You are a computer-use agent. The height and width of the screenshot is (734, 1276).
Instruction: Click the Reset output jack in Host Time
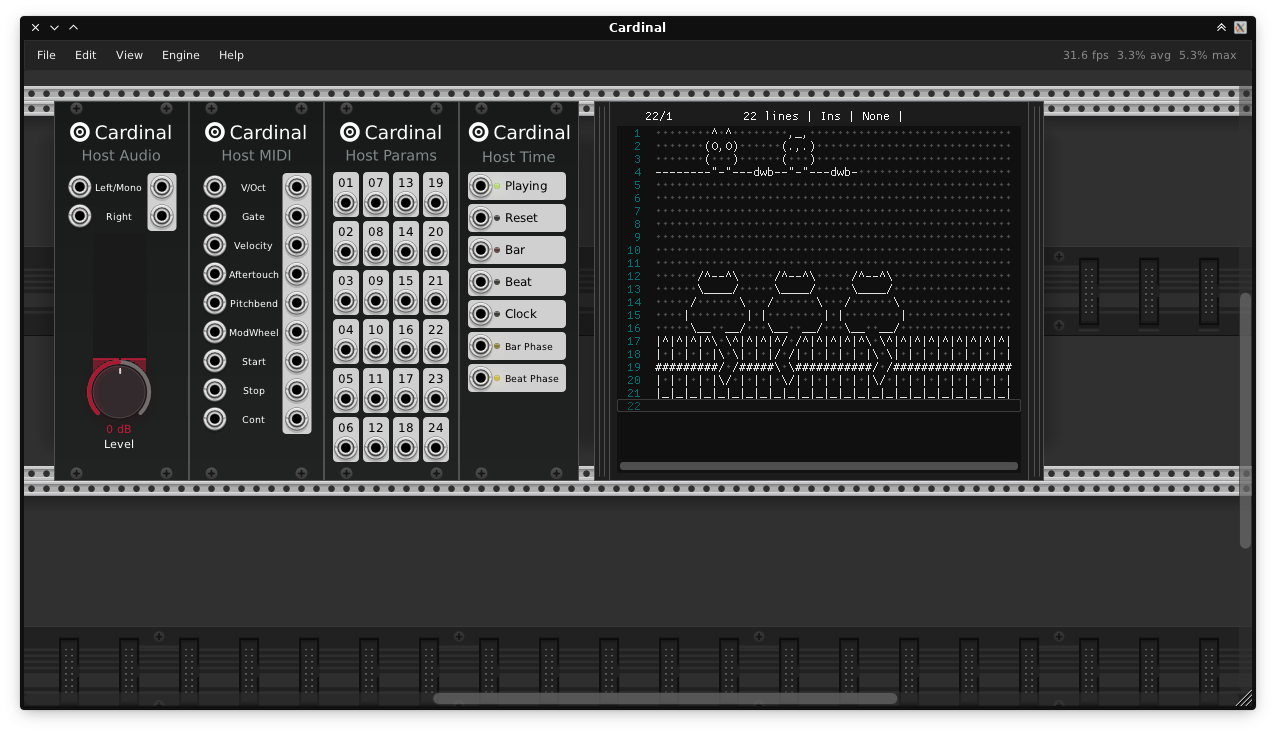coord(481,218)
